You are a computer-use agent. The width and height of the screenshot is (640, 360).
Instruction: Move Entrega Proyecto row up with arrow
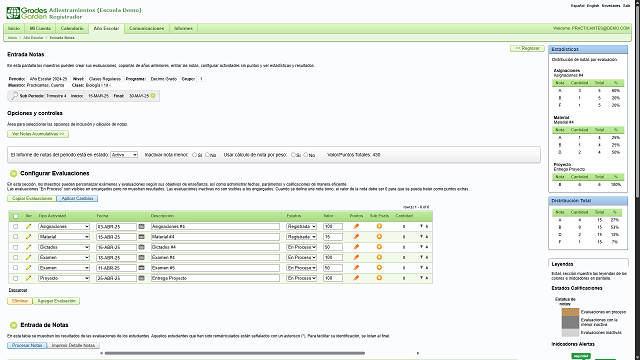[427, 278]
